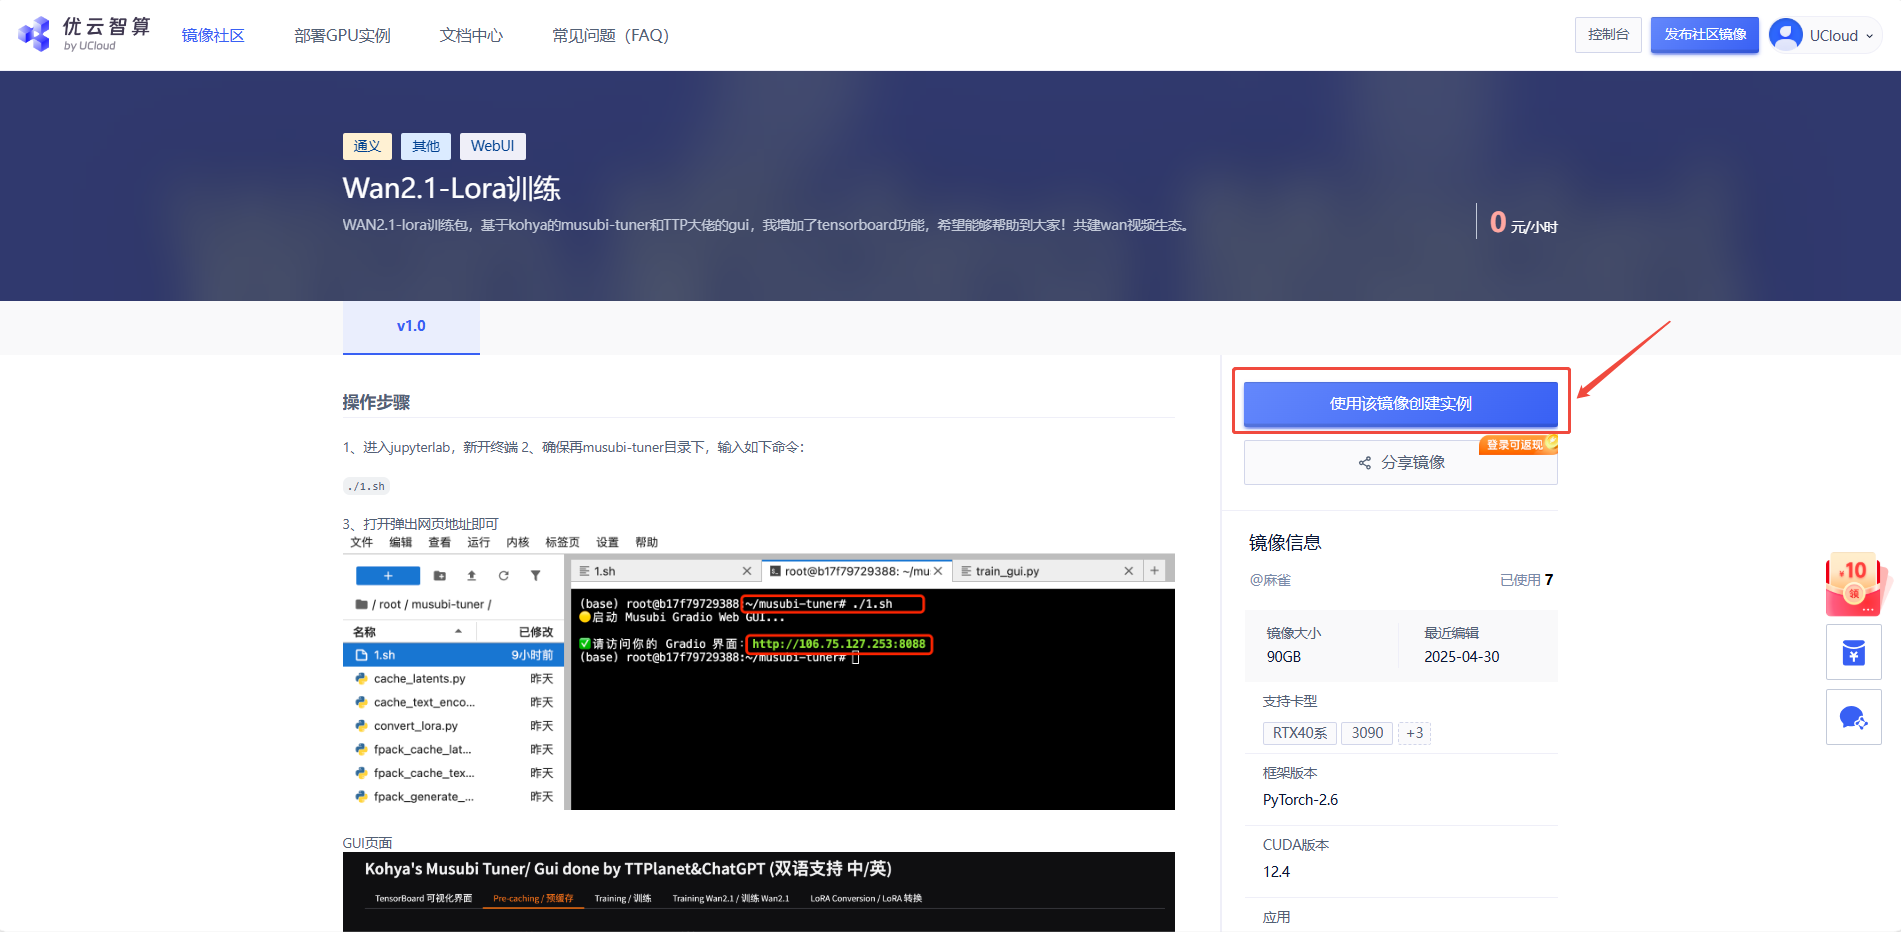Click the PyTorch-2.6 framework version text
Image resolution: width=1901 pixels, height=932 pixels.
point(1300,800)
